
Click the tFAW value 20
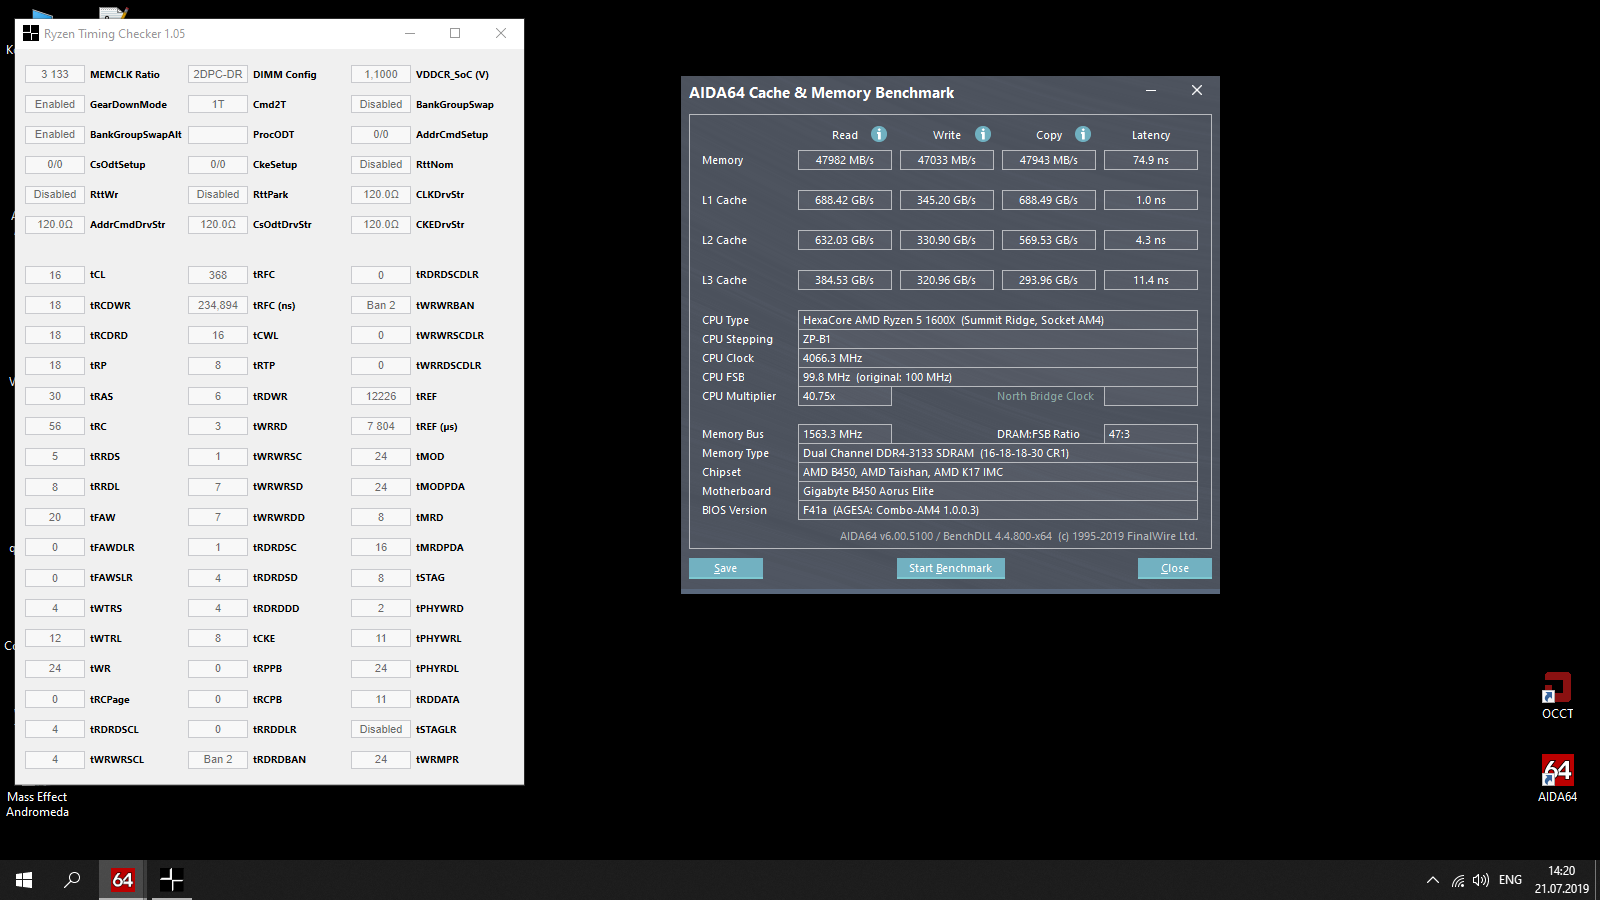click(55, 517)
